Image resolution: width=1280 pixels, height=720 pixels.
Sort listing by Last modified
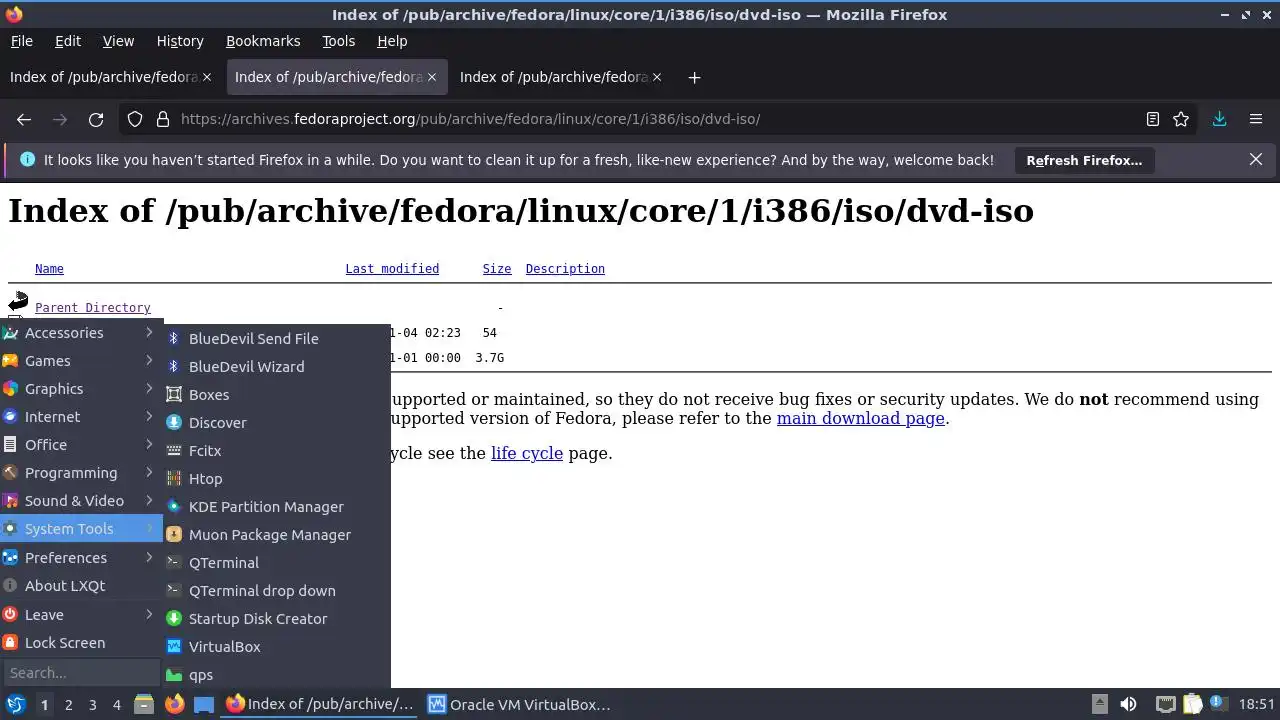[392, 269]
